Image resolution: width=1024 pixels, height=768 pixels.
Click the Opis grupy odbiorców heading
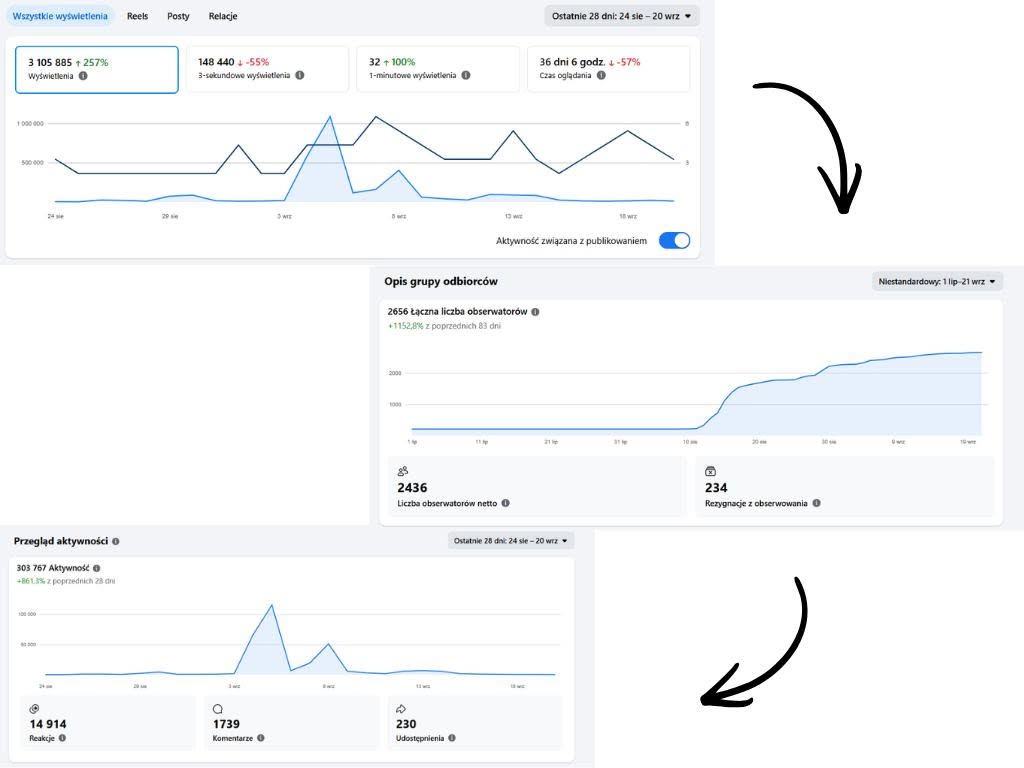pos(441,281)
